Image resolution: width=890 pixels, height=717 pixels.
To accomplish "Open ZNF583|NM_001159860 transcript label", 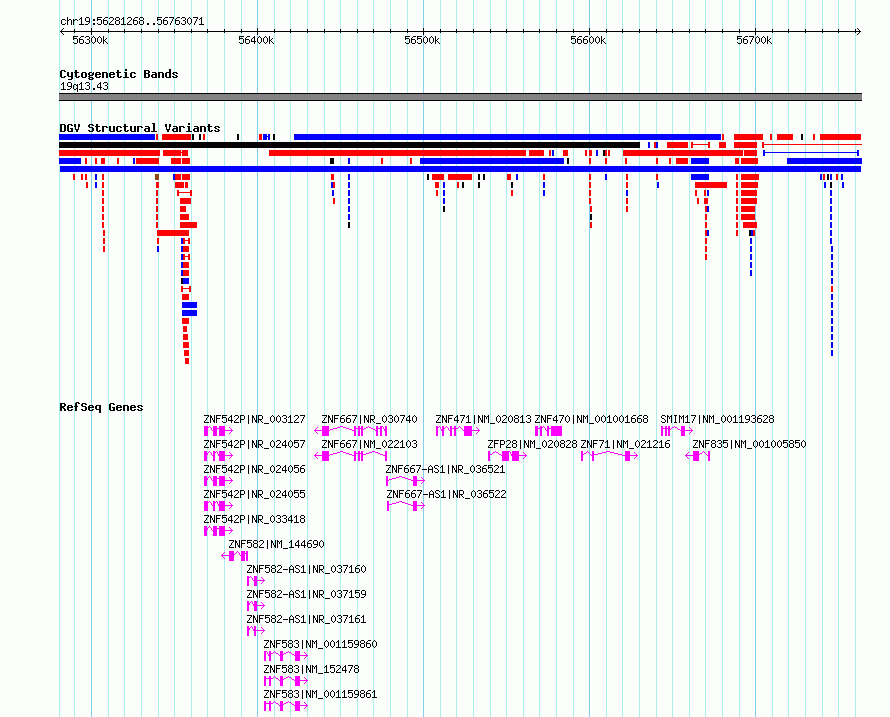I will pos(321,644).
